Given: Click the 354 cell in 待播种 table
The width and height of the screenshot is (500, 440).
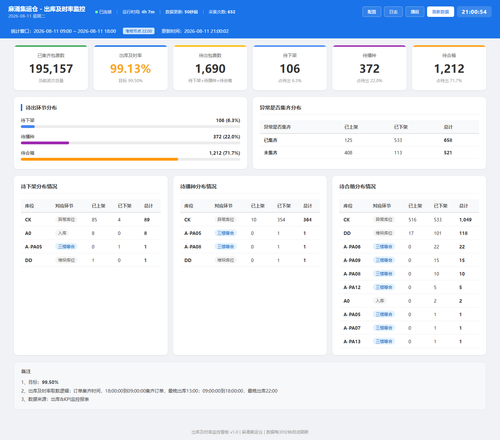Looking at the screenshot, I should coord(281,220).
